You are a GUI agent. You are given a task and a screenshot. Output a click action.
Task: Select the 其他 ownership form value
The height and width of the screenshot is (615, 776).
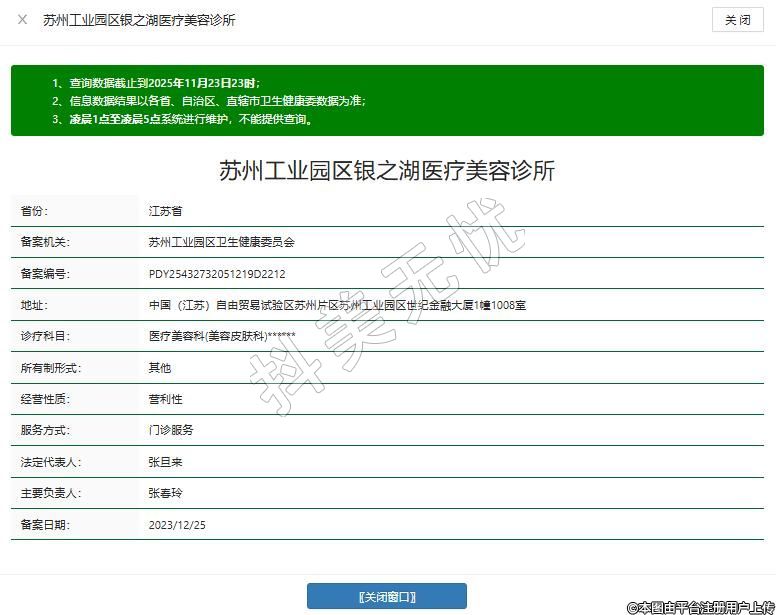coord(159,368)
